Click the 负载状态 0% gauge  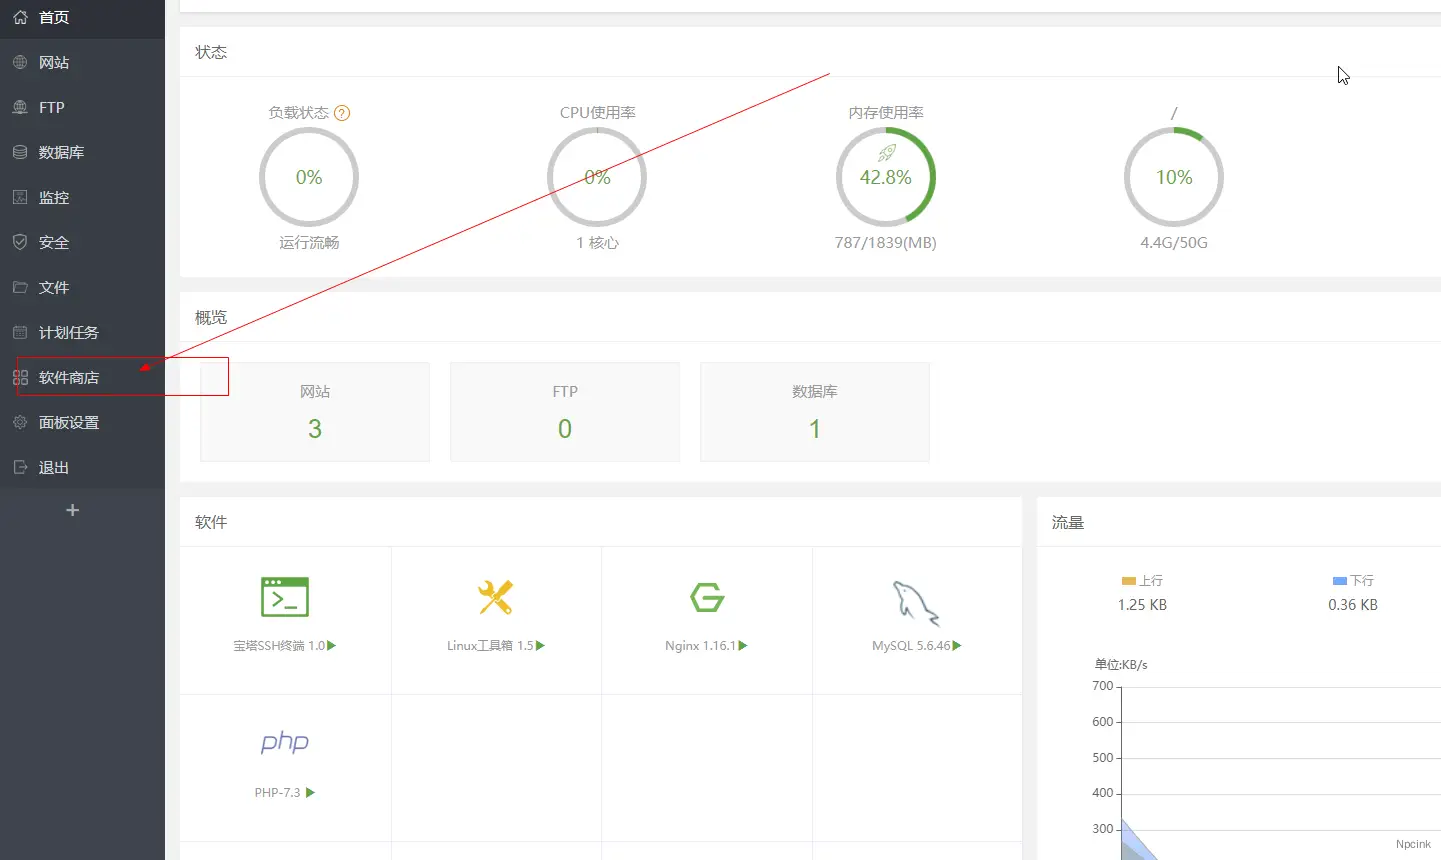[x=309, y=177]
